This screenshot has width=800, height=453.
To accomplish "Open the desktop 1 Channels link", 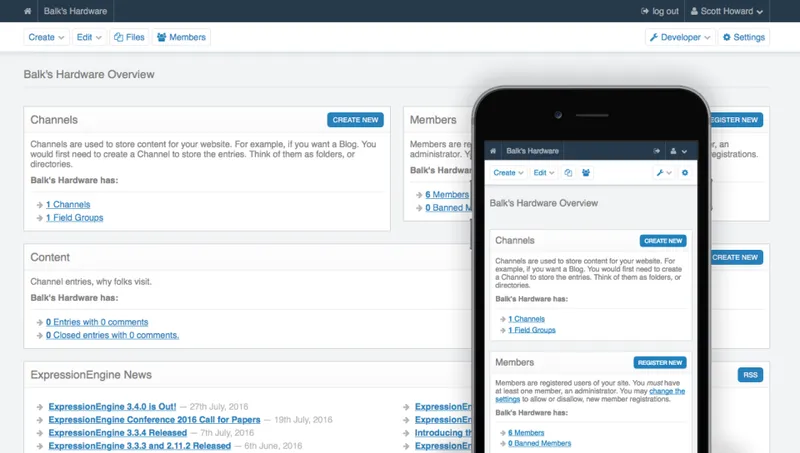I will 68,205.
